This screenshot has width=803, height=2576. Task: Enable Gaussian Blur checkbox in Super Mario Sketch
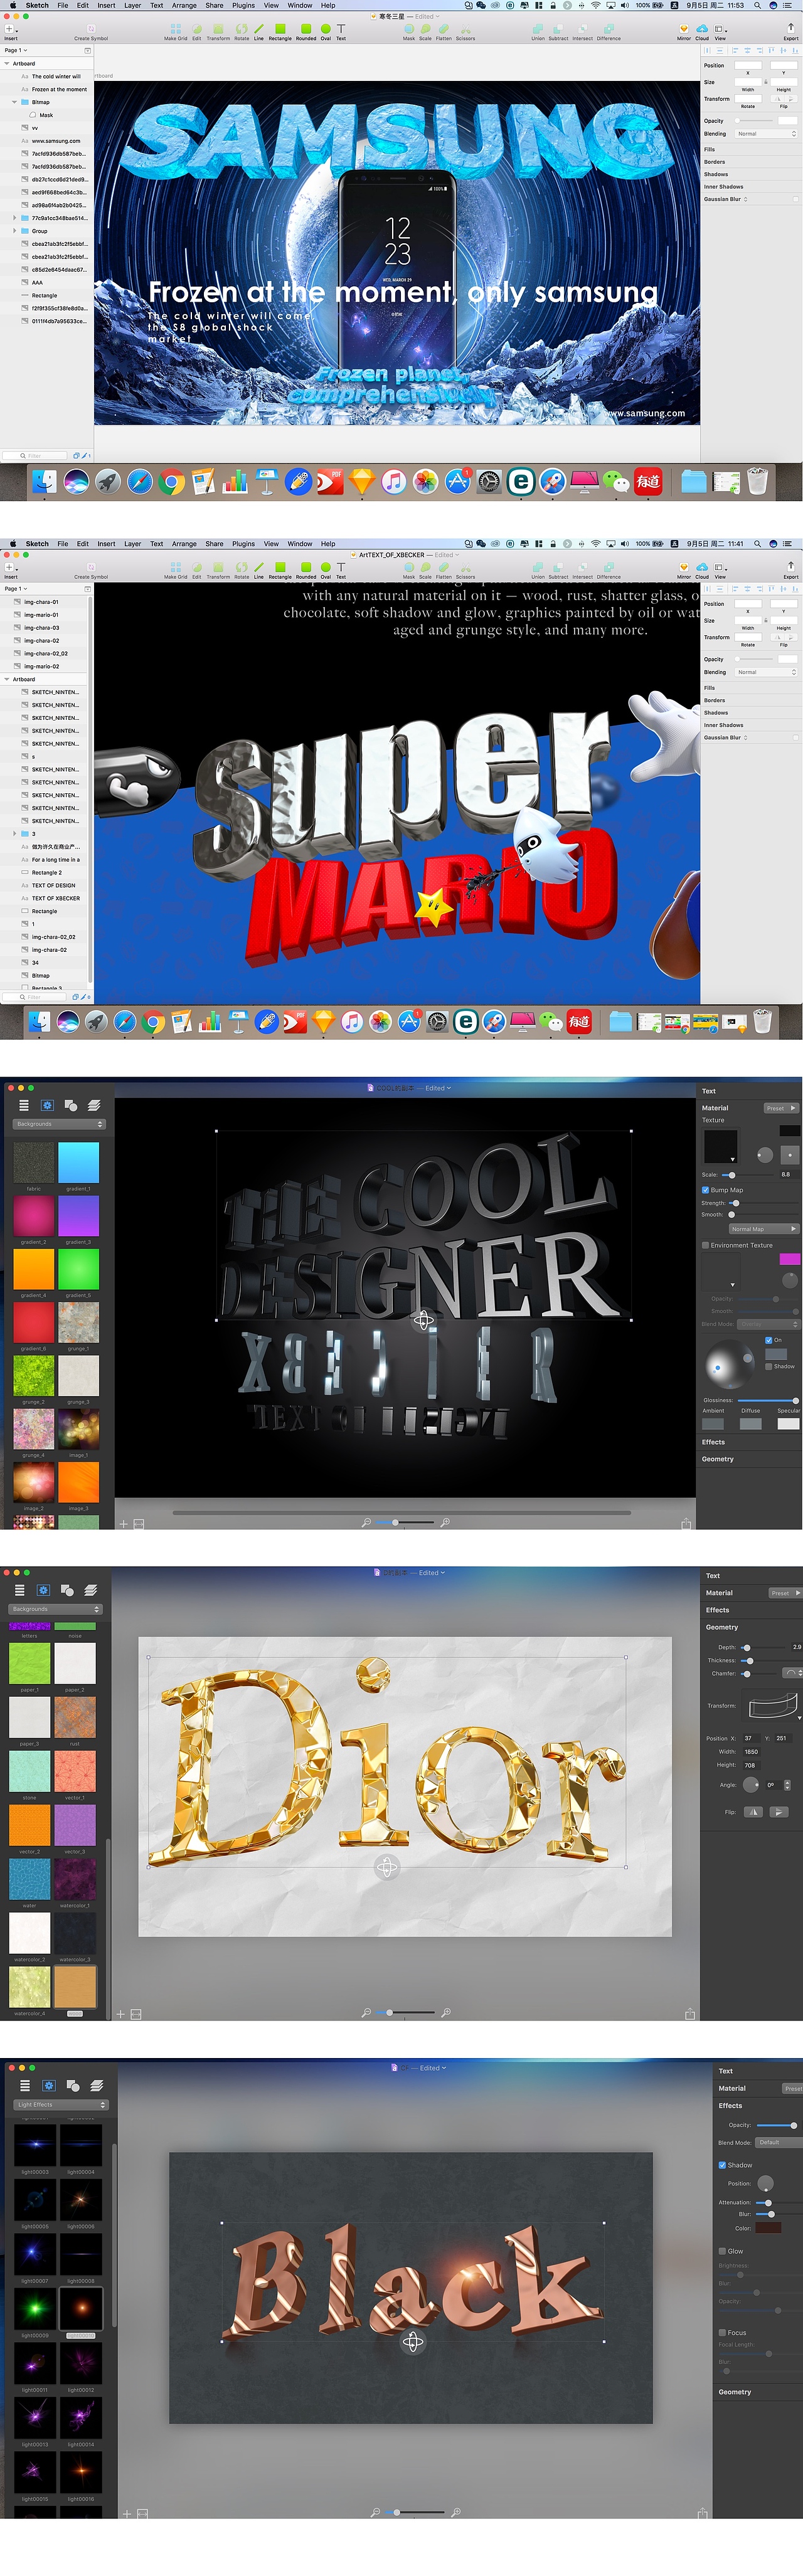tap(796, 738)
